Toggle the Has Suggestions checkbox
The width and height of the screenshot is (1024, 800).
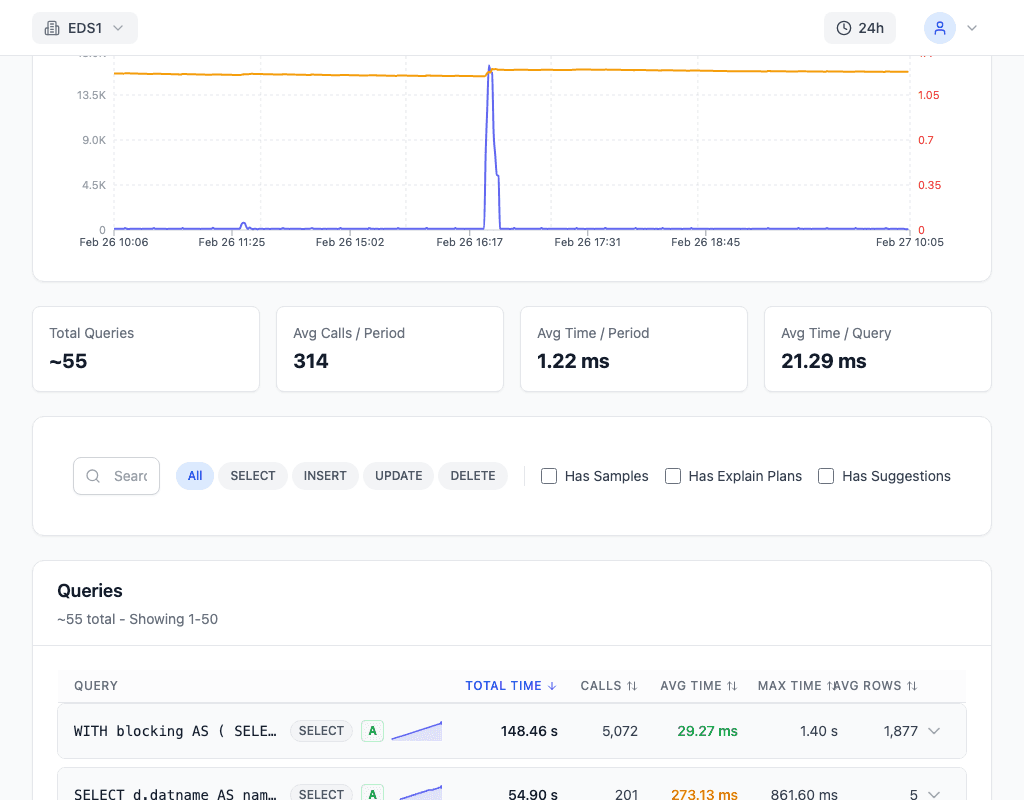tap(826, 476)
